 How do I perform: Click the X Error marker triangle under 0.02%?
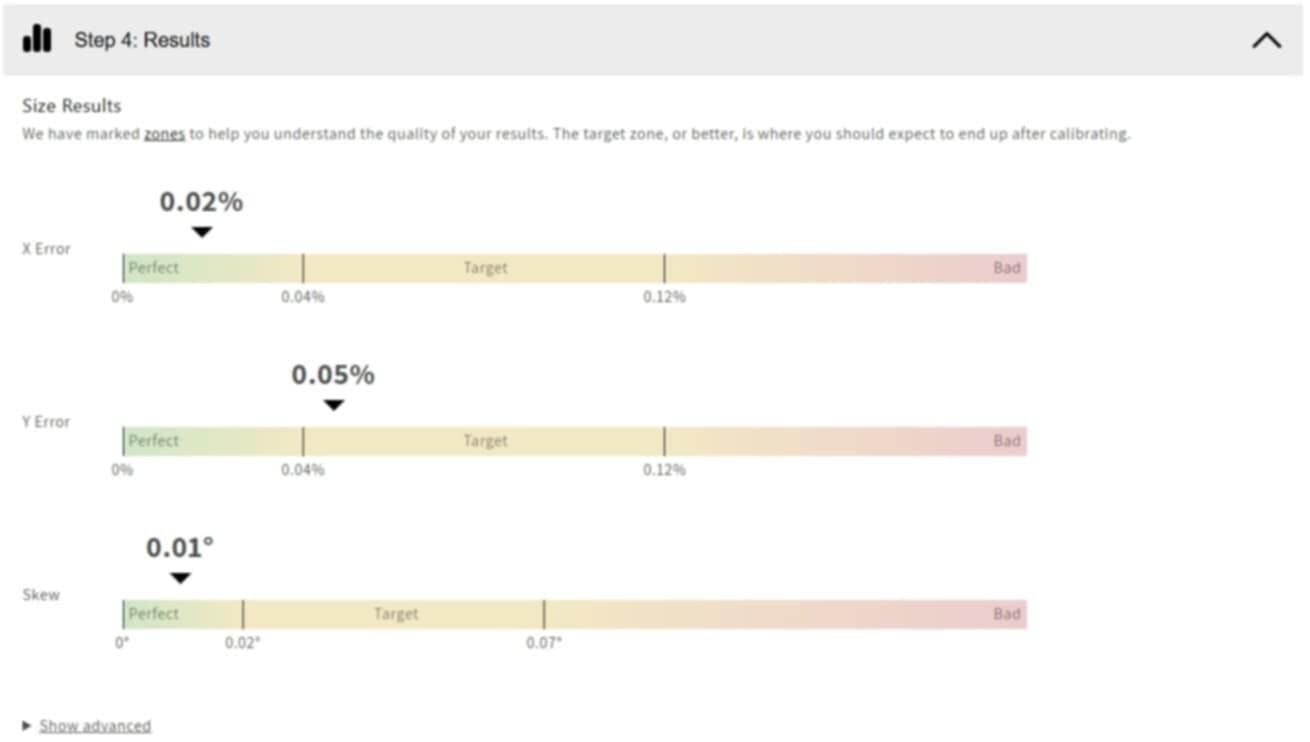coord(202,233)
